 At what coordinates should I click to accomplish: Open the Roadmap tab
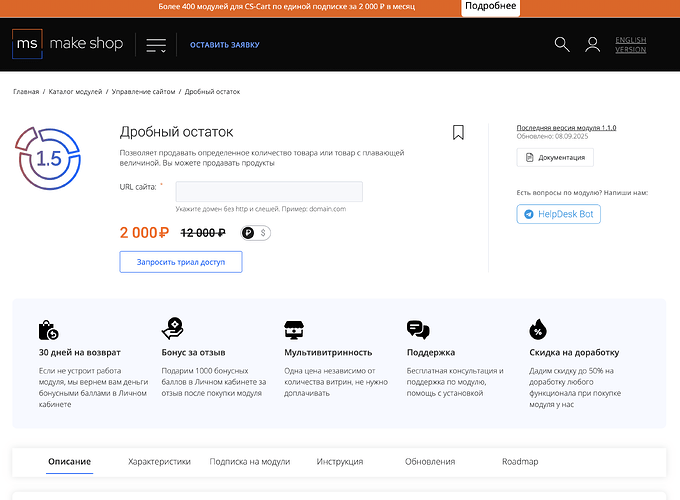520,462
